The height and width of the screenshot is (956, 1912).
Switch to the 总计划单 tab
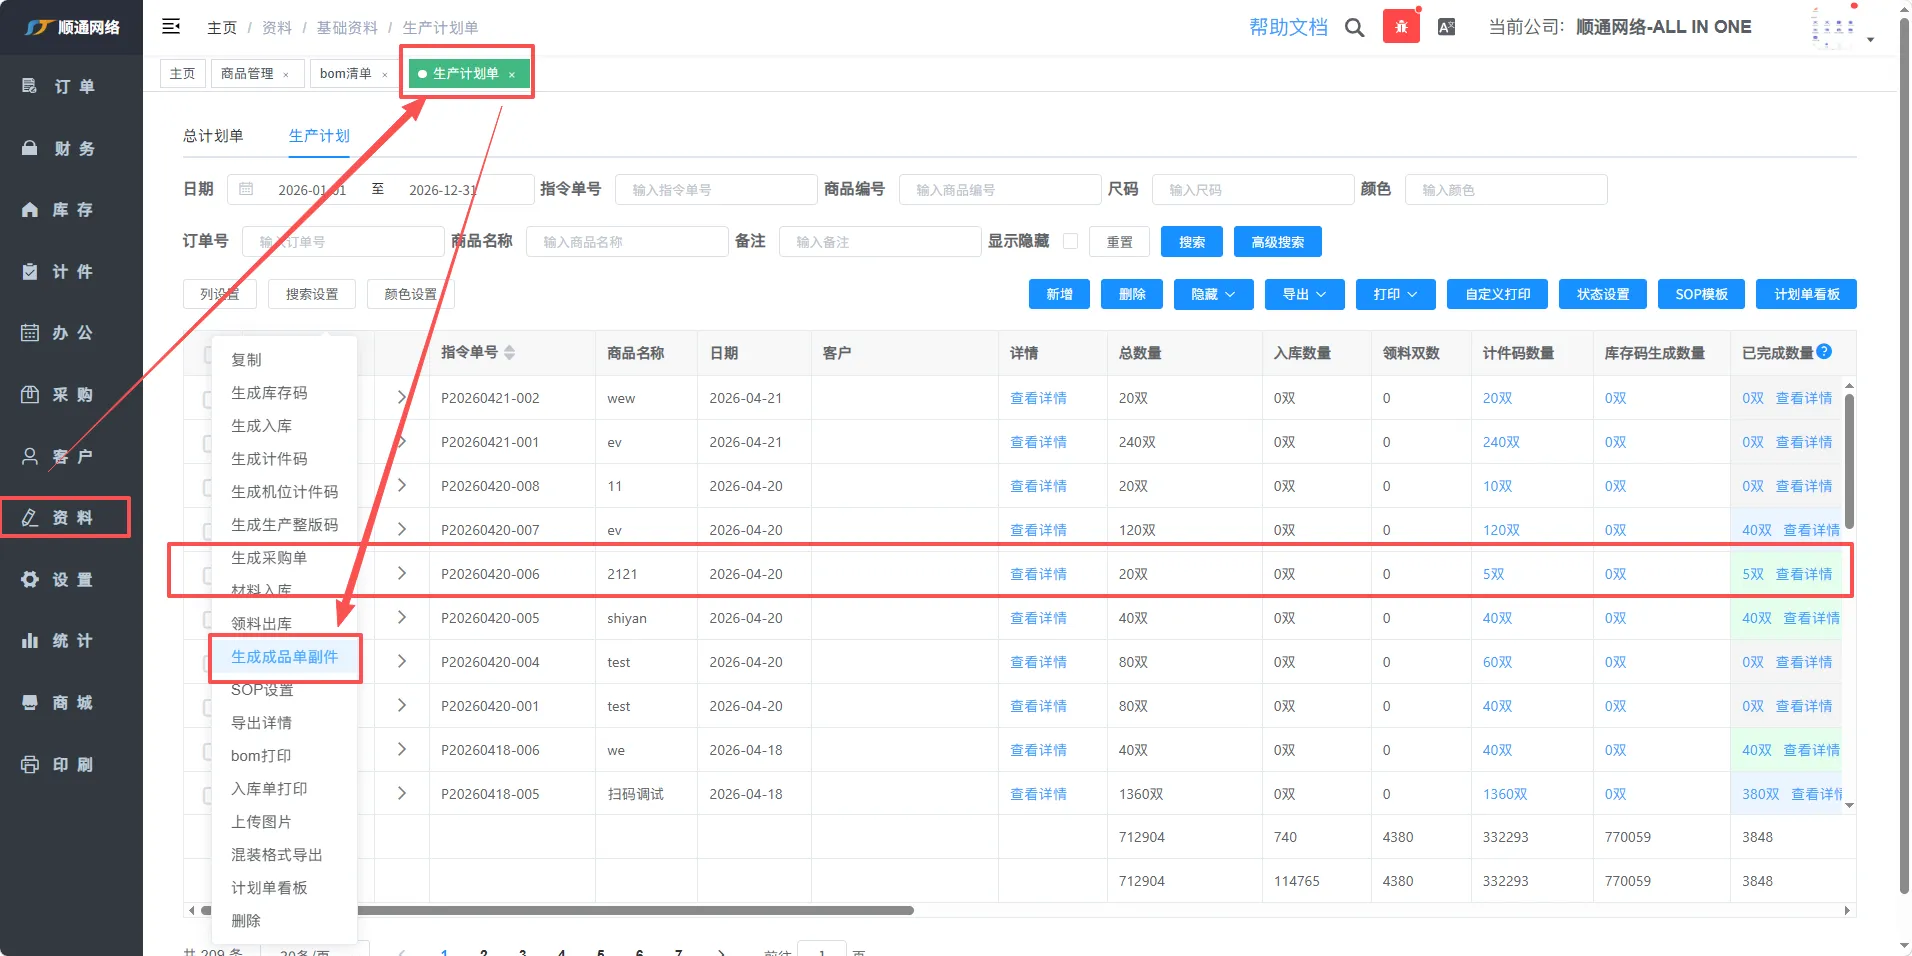coord(213,136)
